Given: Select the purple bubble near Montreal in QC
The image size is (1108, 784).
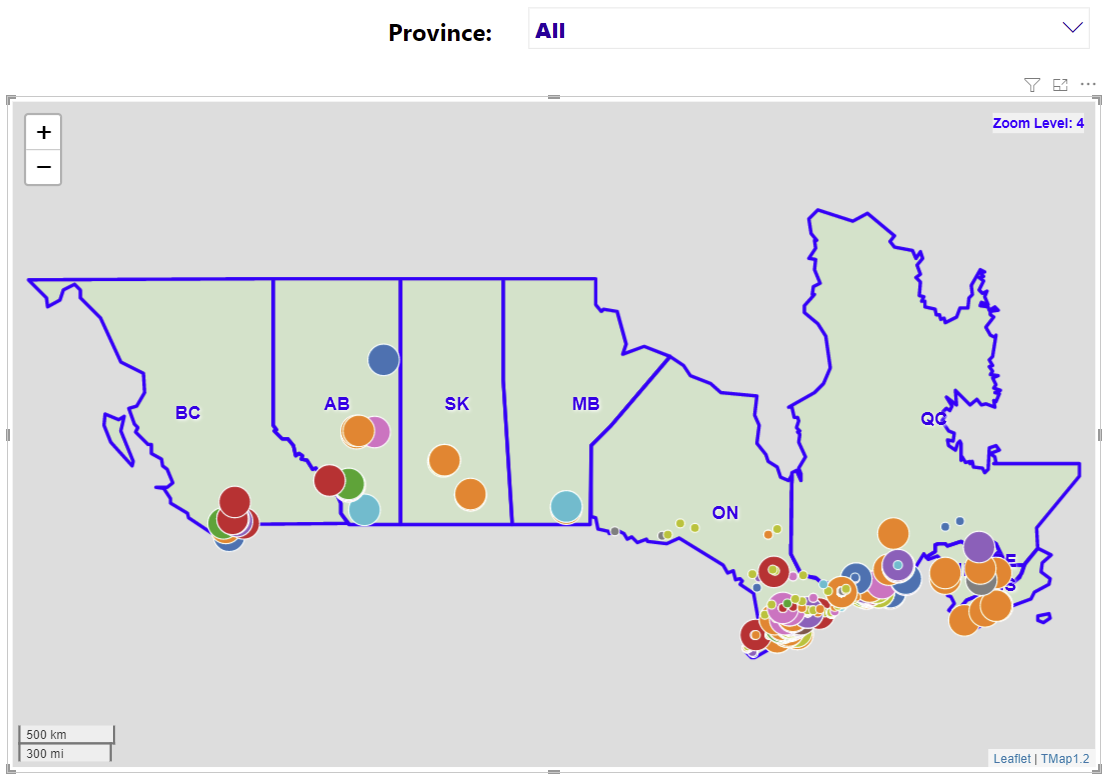Looking at the screenshot, I should (977, 548).
